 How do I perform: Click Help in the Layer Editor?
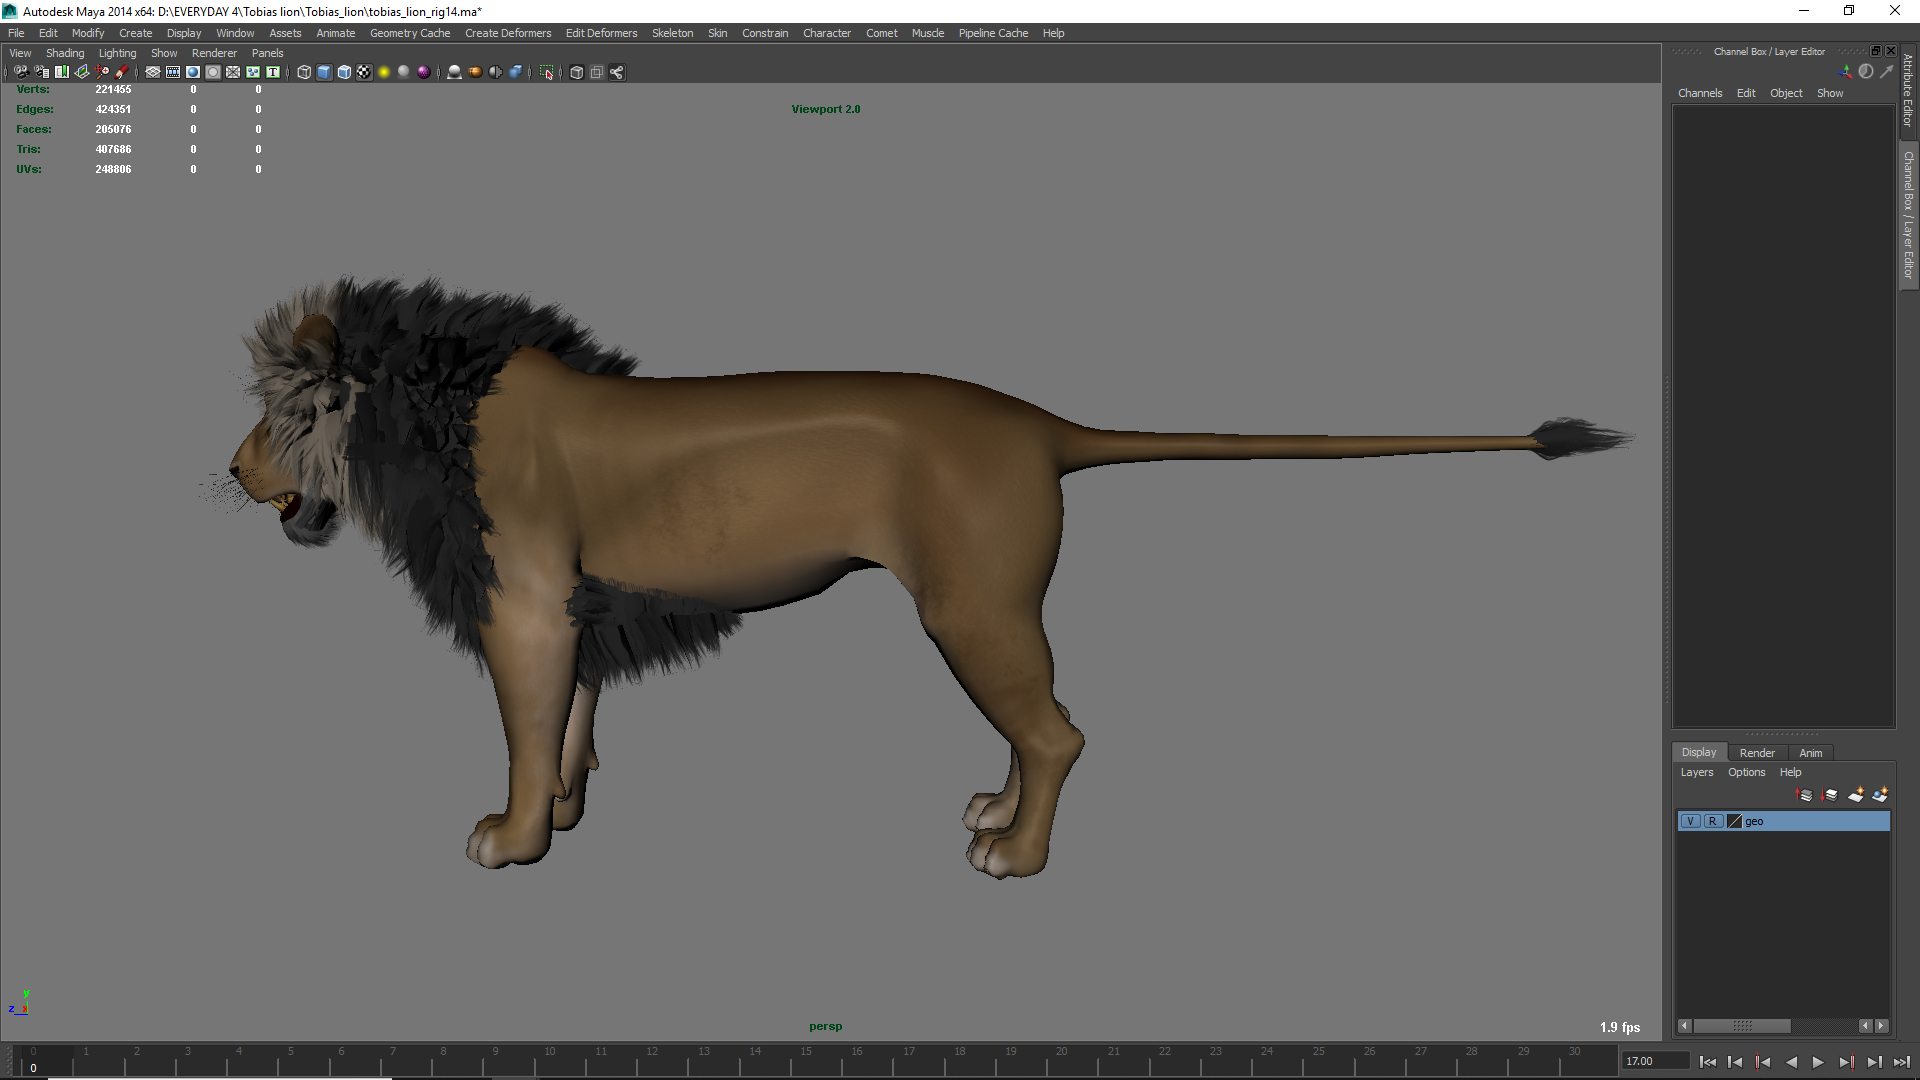pos(1791,772)
